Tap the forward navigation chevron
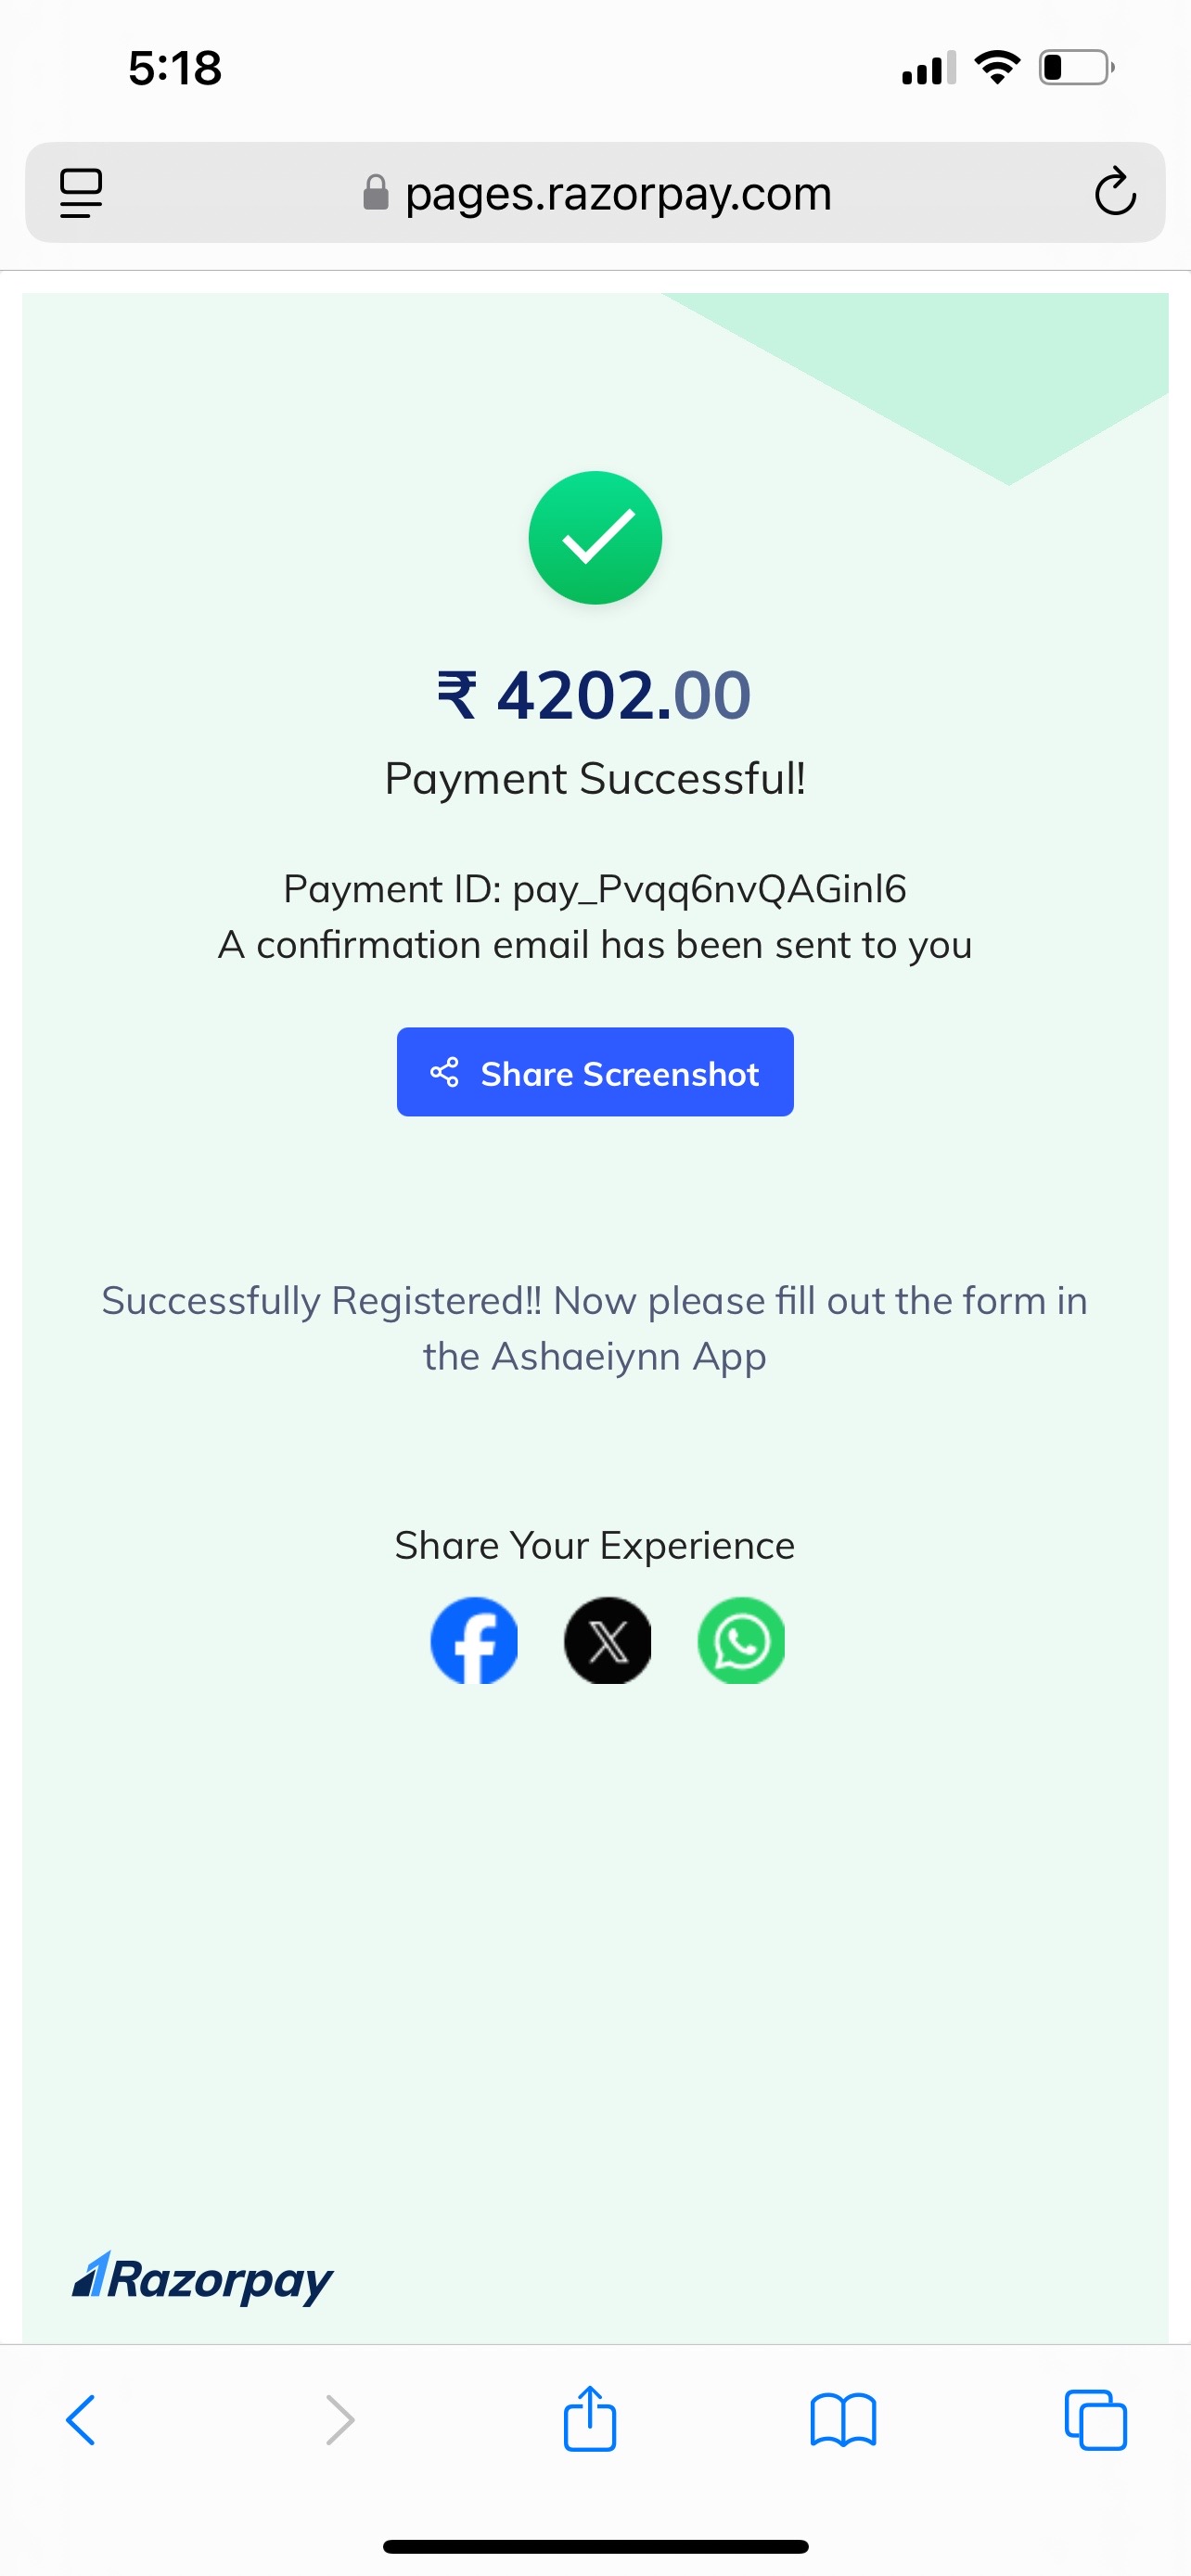Image resolution: width=1191 pixels, height=2576 pixels. (340, 2420)
